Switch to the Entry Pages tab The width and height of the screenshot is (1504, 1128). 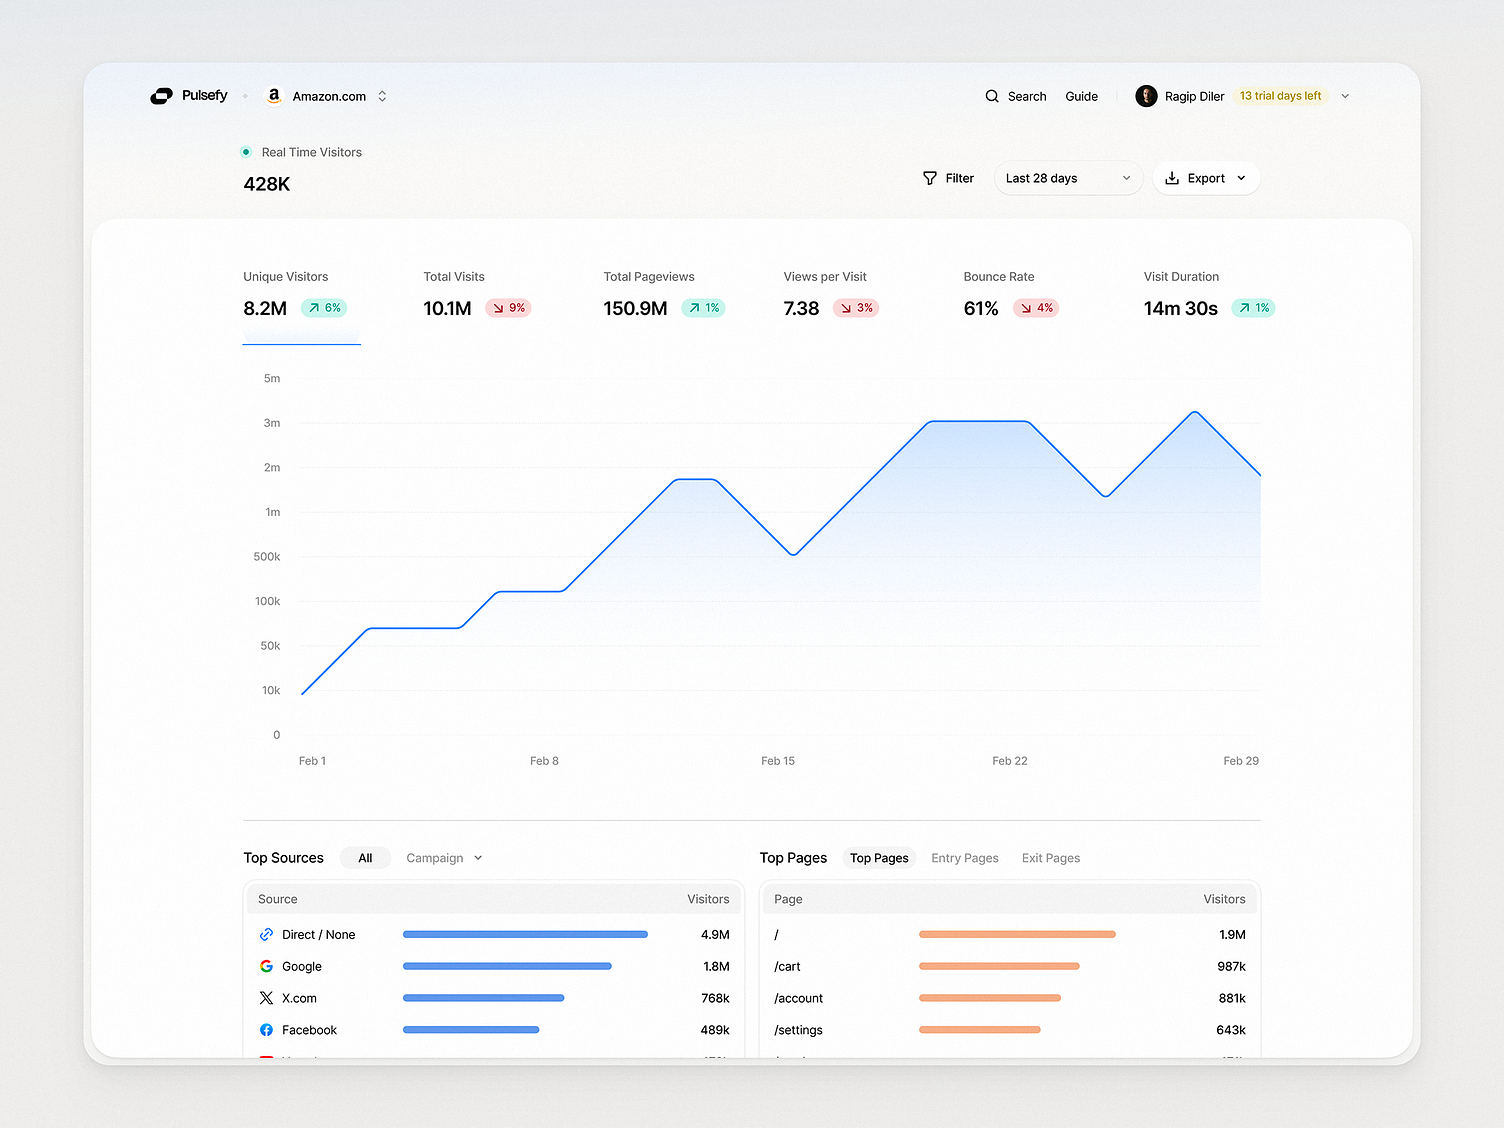pos(965,858)
